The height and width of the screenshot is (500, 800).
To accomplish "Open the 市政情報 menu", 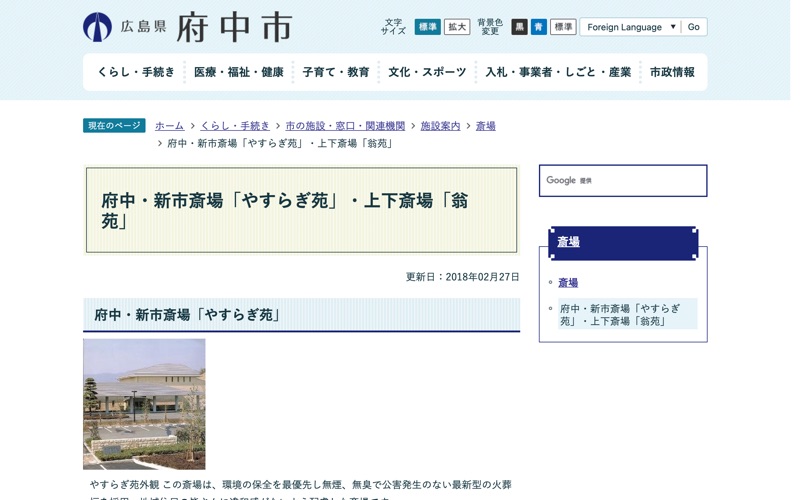I will (x=672, y=72).
